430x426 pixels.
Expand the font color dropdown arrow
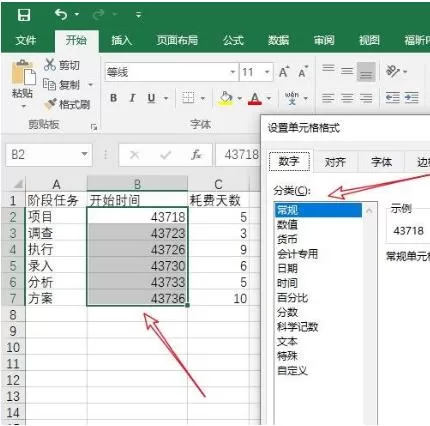(x=269, y=98)
